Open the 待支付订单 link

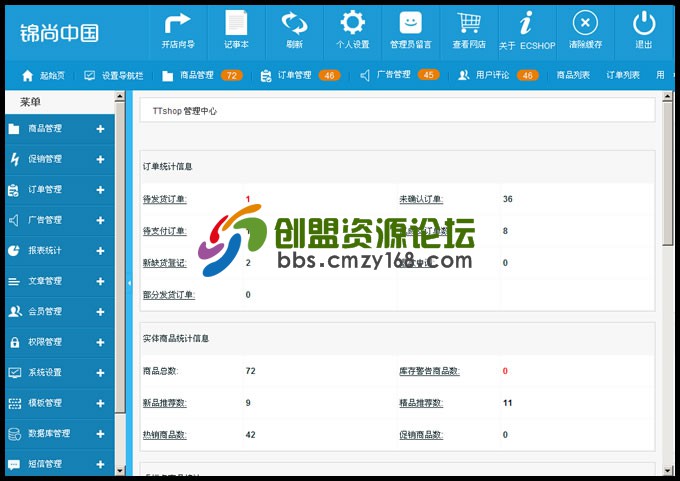(x=164, y=231)
